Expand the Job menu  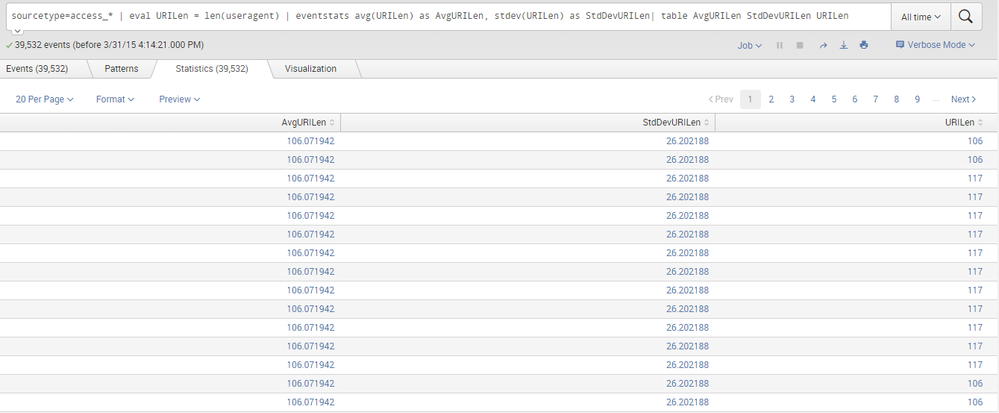749,45
